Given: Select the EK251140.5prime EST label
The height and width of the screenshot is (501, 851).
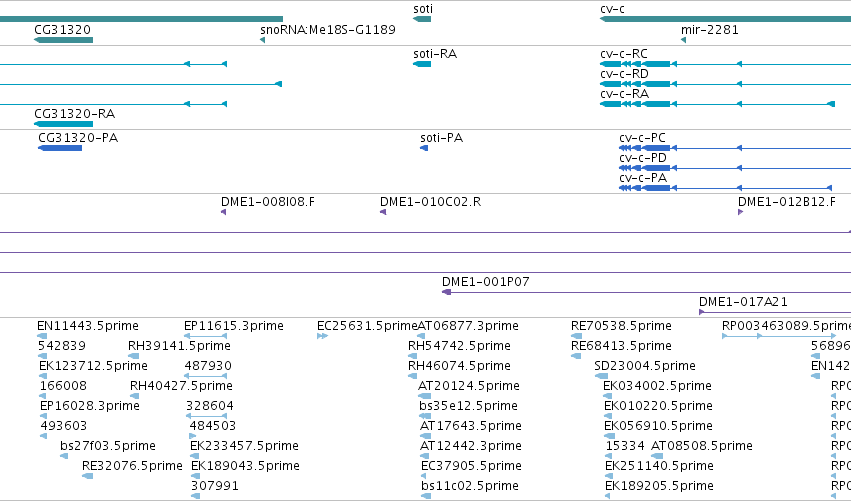Looking at the screenshot, I should 659,466.
